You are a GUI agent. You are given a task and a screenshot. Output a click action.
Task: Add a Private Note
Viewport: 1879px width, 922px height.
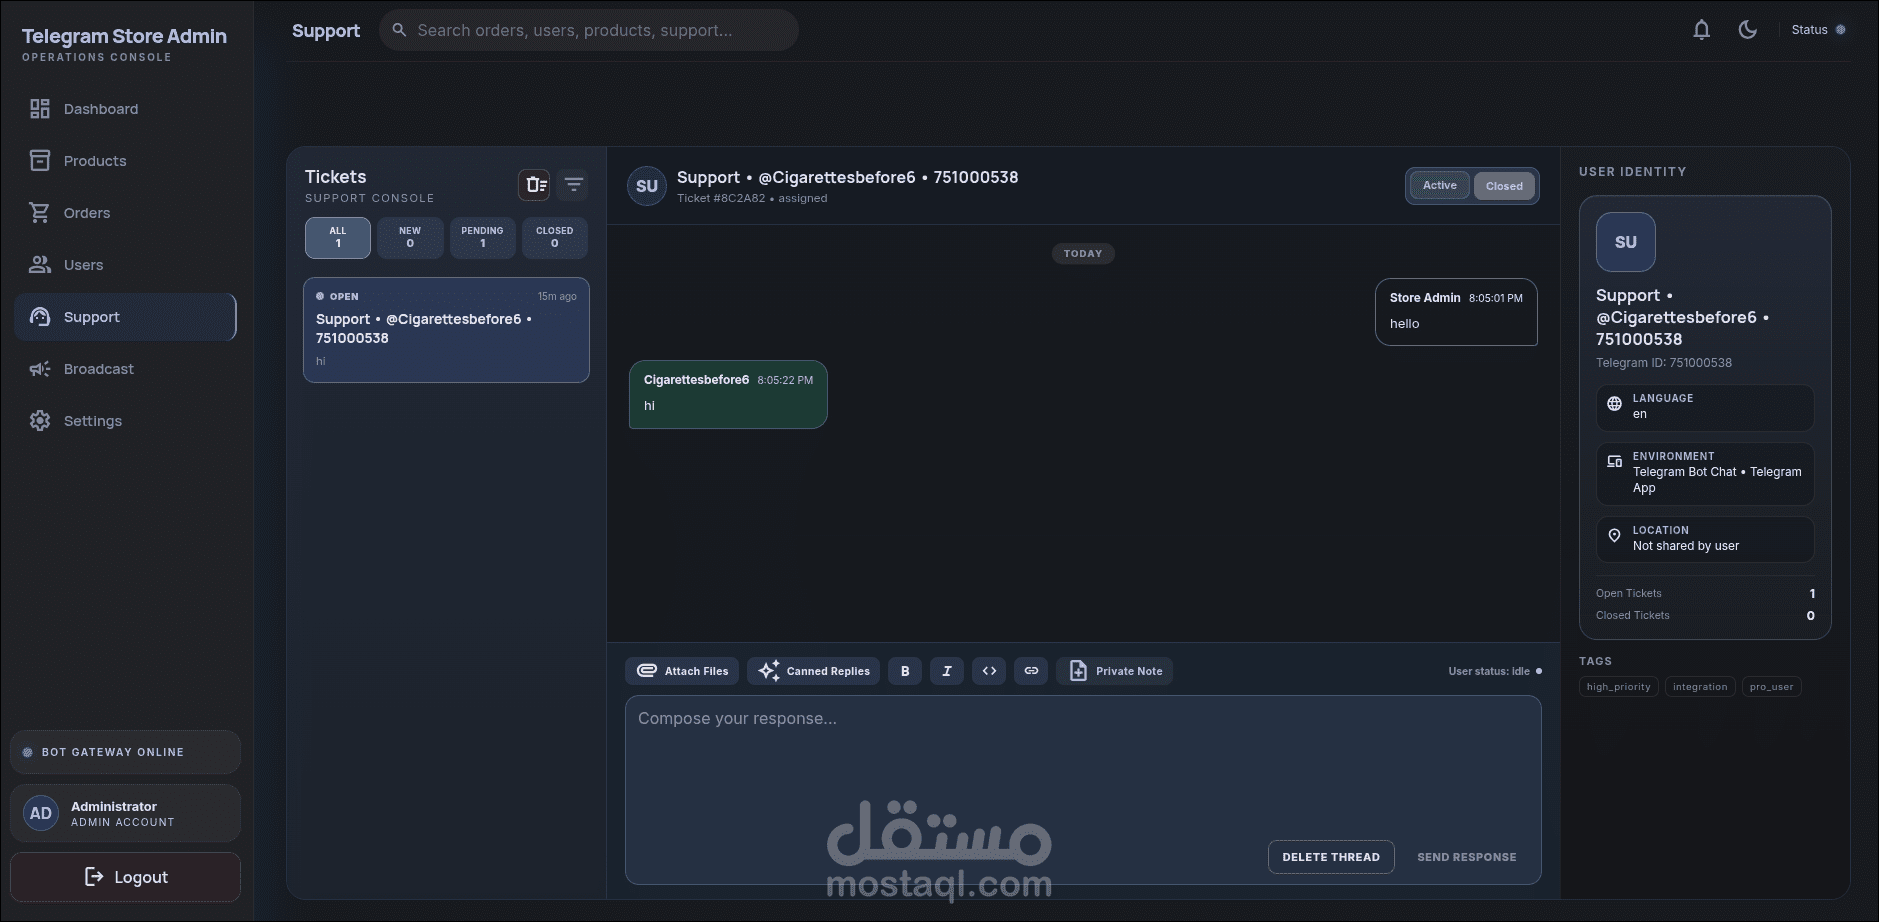1115,671
